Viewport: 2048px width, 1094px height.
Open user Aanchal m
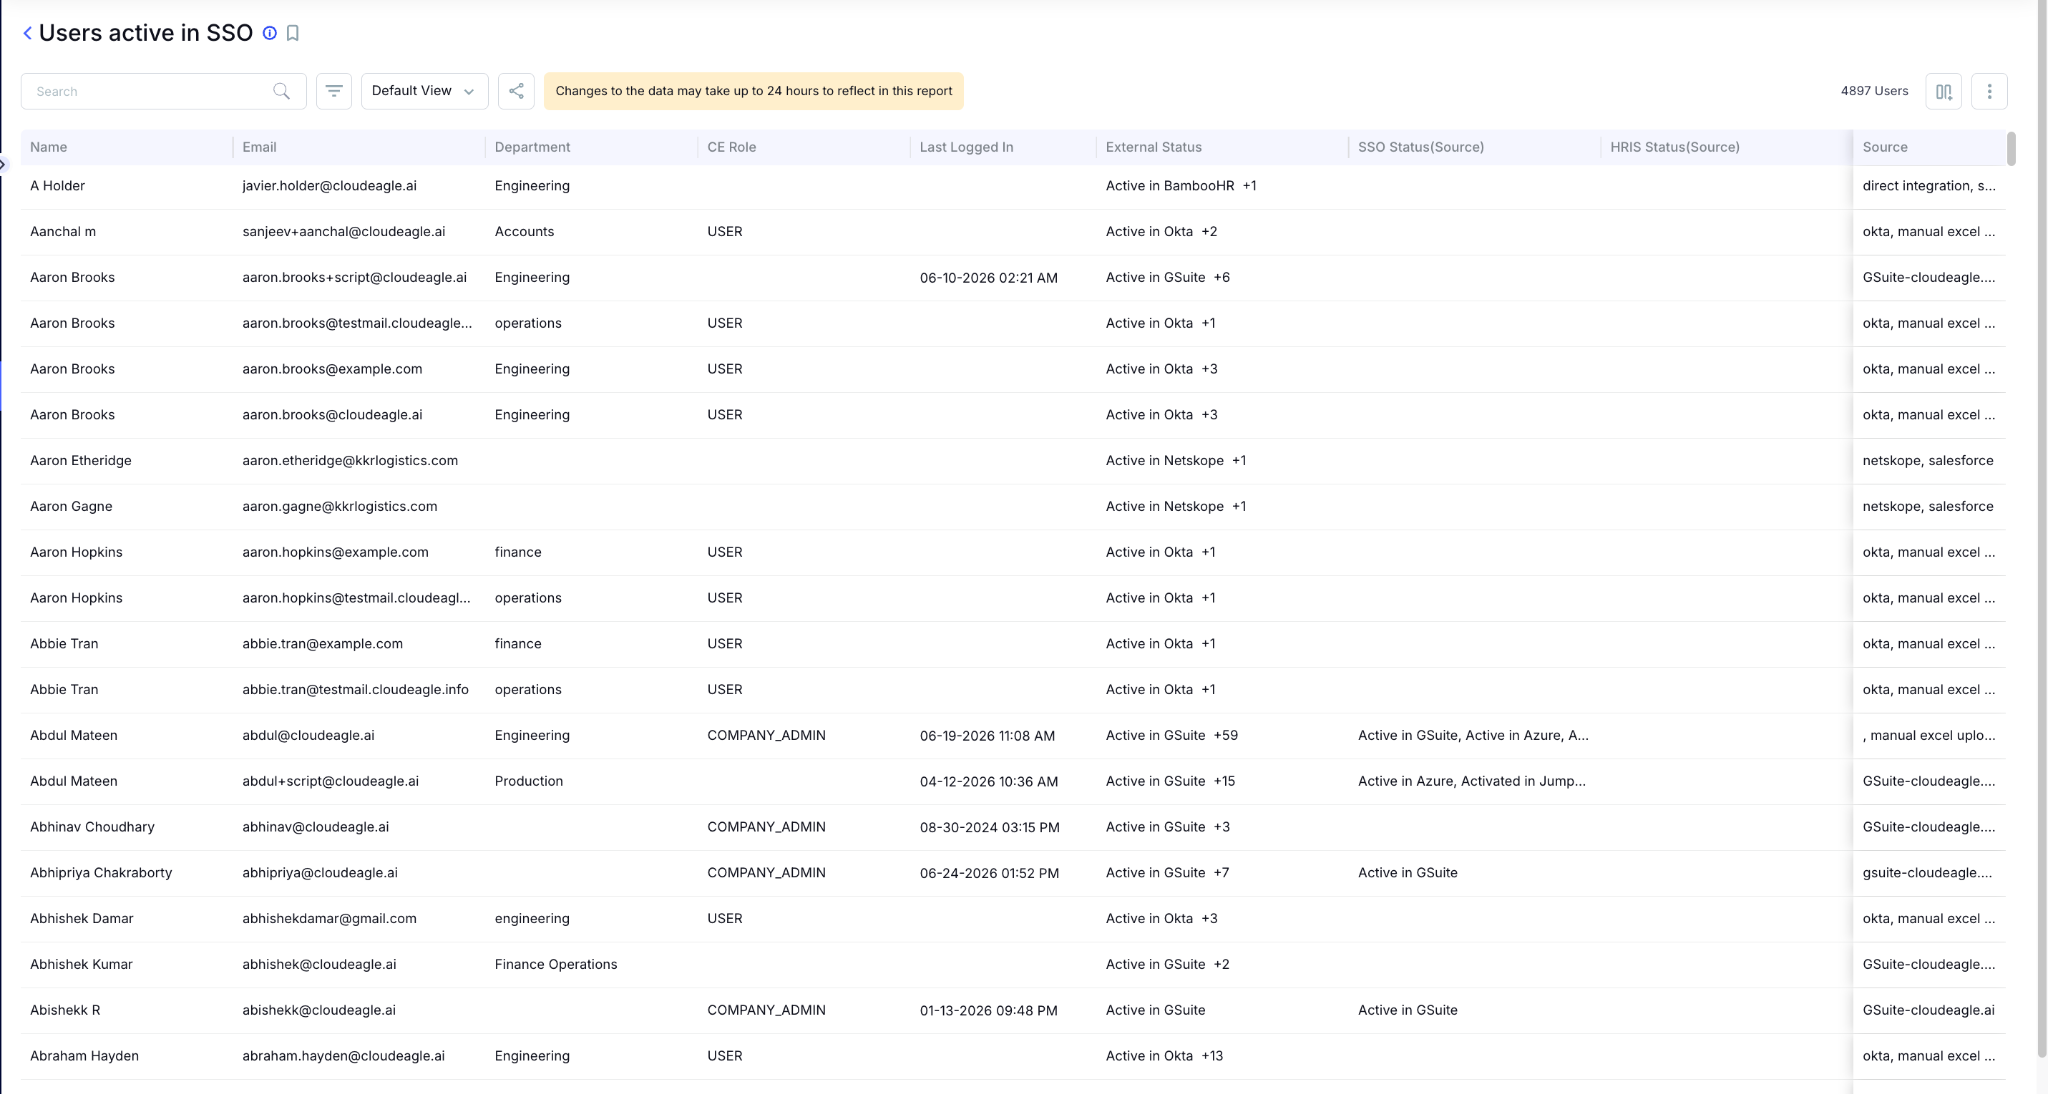[63, 232]
